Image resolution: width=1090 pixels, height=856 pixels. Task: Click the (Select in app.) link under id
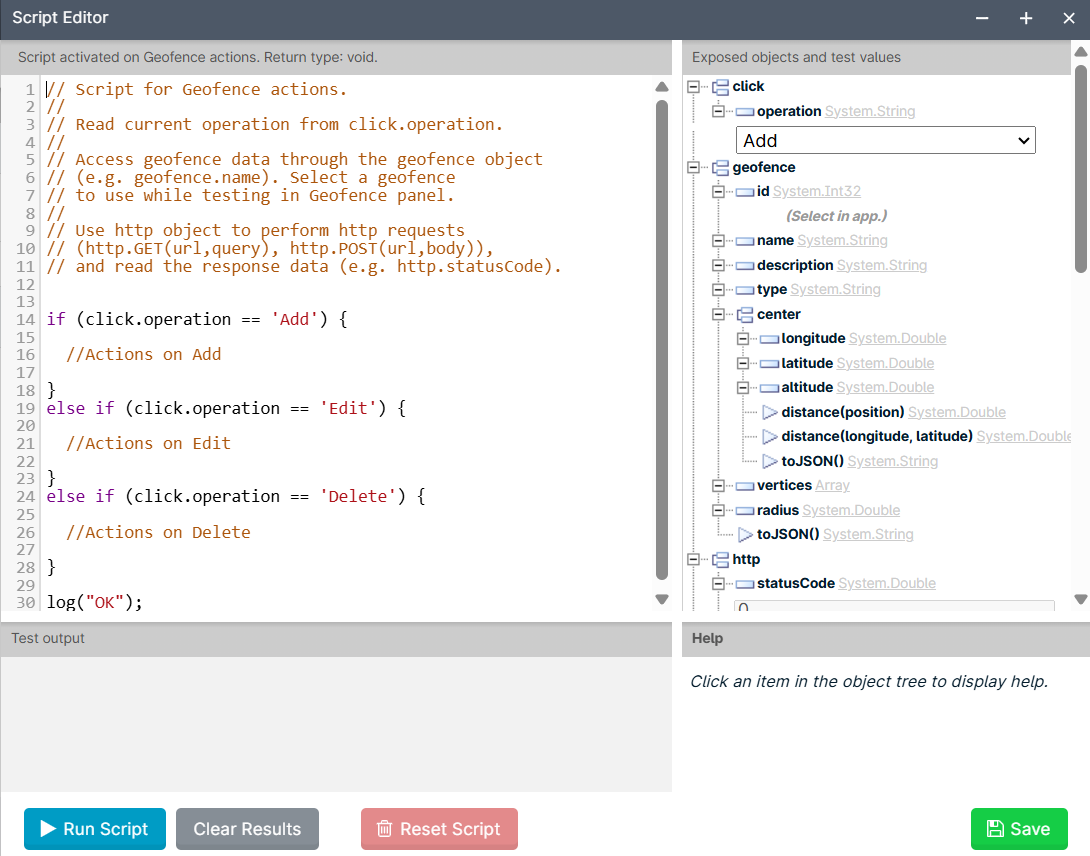pyautogui.click(x=836, y=215)
